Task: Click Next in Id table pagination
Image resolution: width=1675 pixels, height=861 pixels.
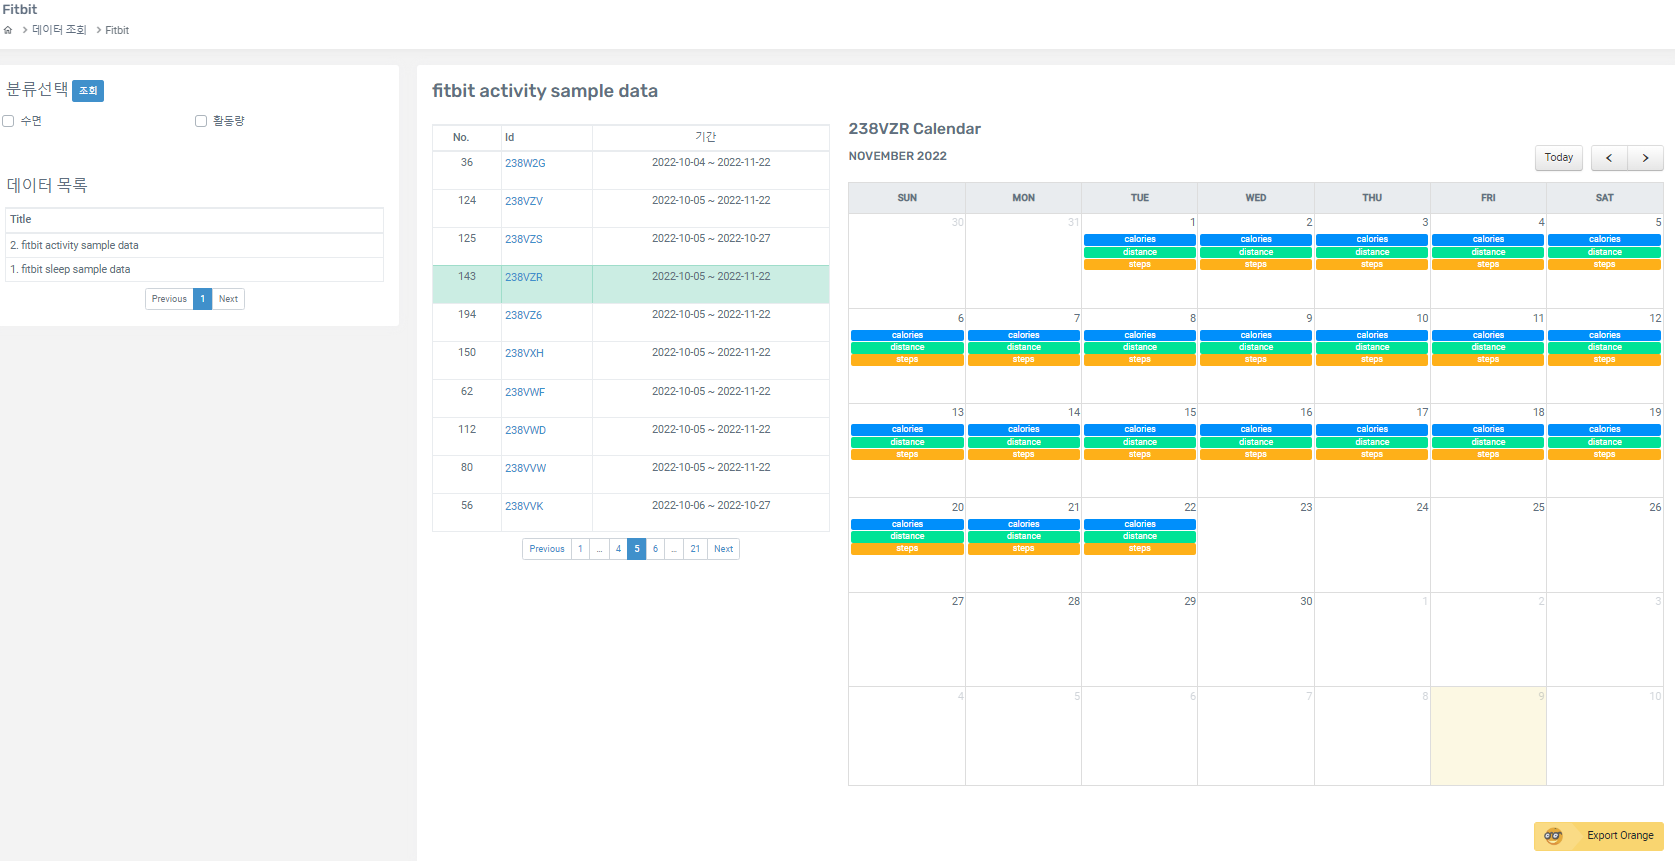Action: (x=723, y=549)
